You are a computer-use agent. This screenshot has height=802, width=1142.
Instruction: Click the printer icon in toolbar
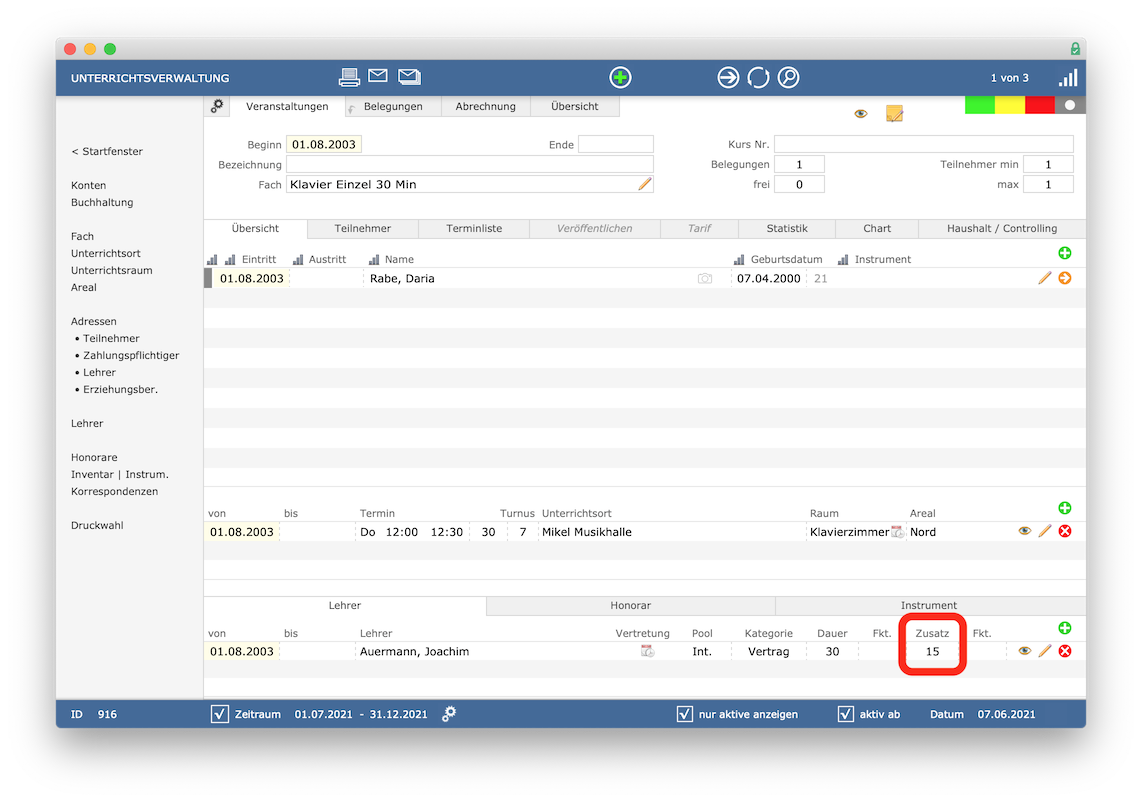click(349, 76)
